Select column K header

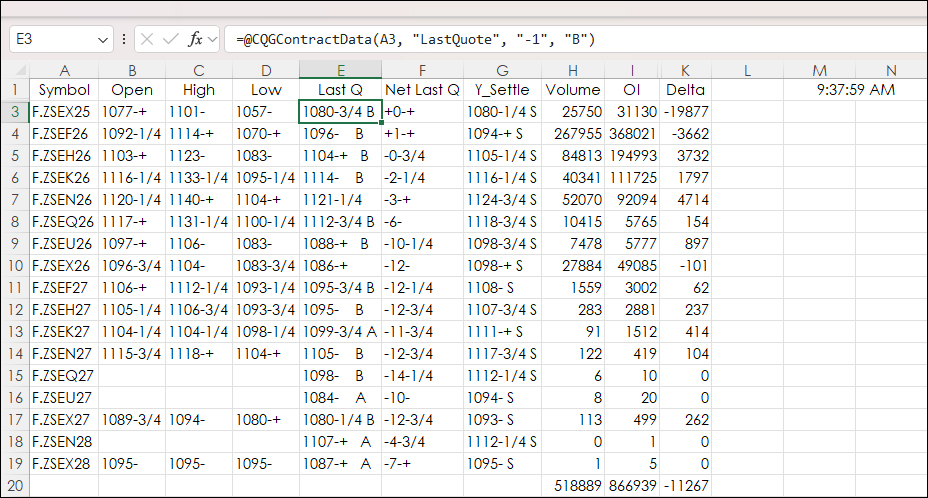(685, 70)
